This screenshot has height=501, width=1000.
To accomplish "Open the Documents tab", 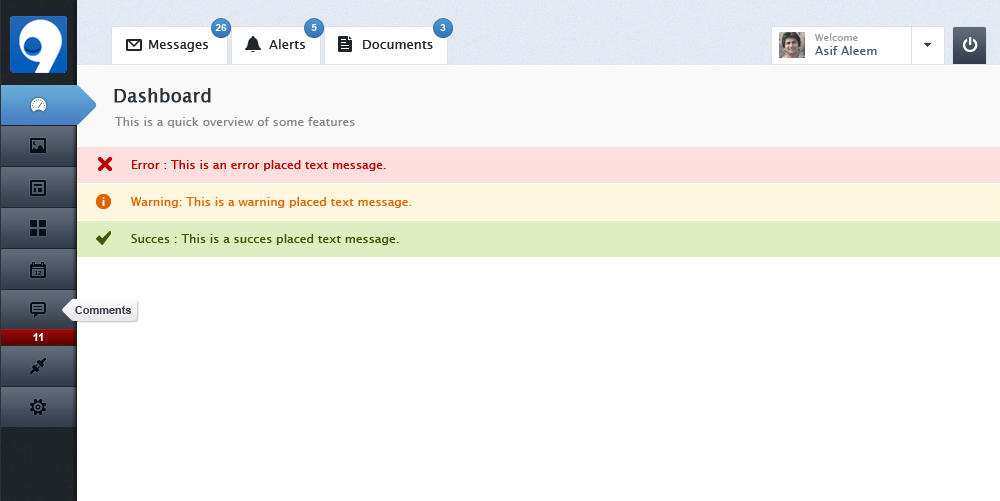I will point(386,45).
